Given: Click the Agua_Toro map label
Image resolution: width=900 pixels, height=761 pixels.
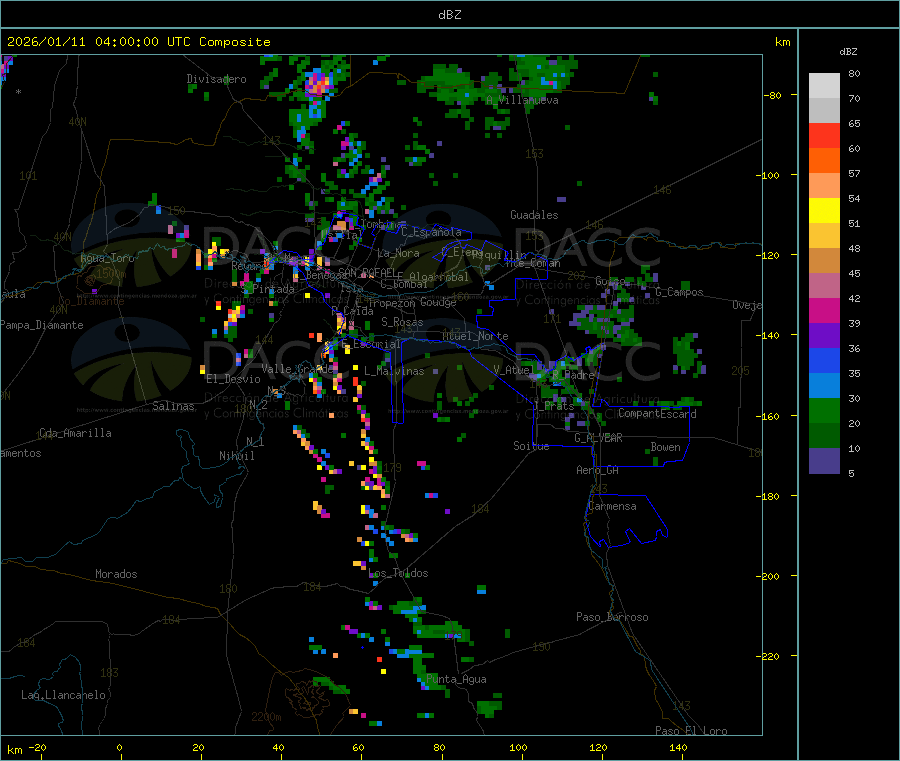Looking at the screenshot, I should click(x=107, y=258).
